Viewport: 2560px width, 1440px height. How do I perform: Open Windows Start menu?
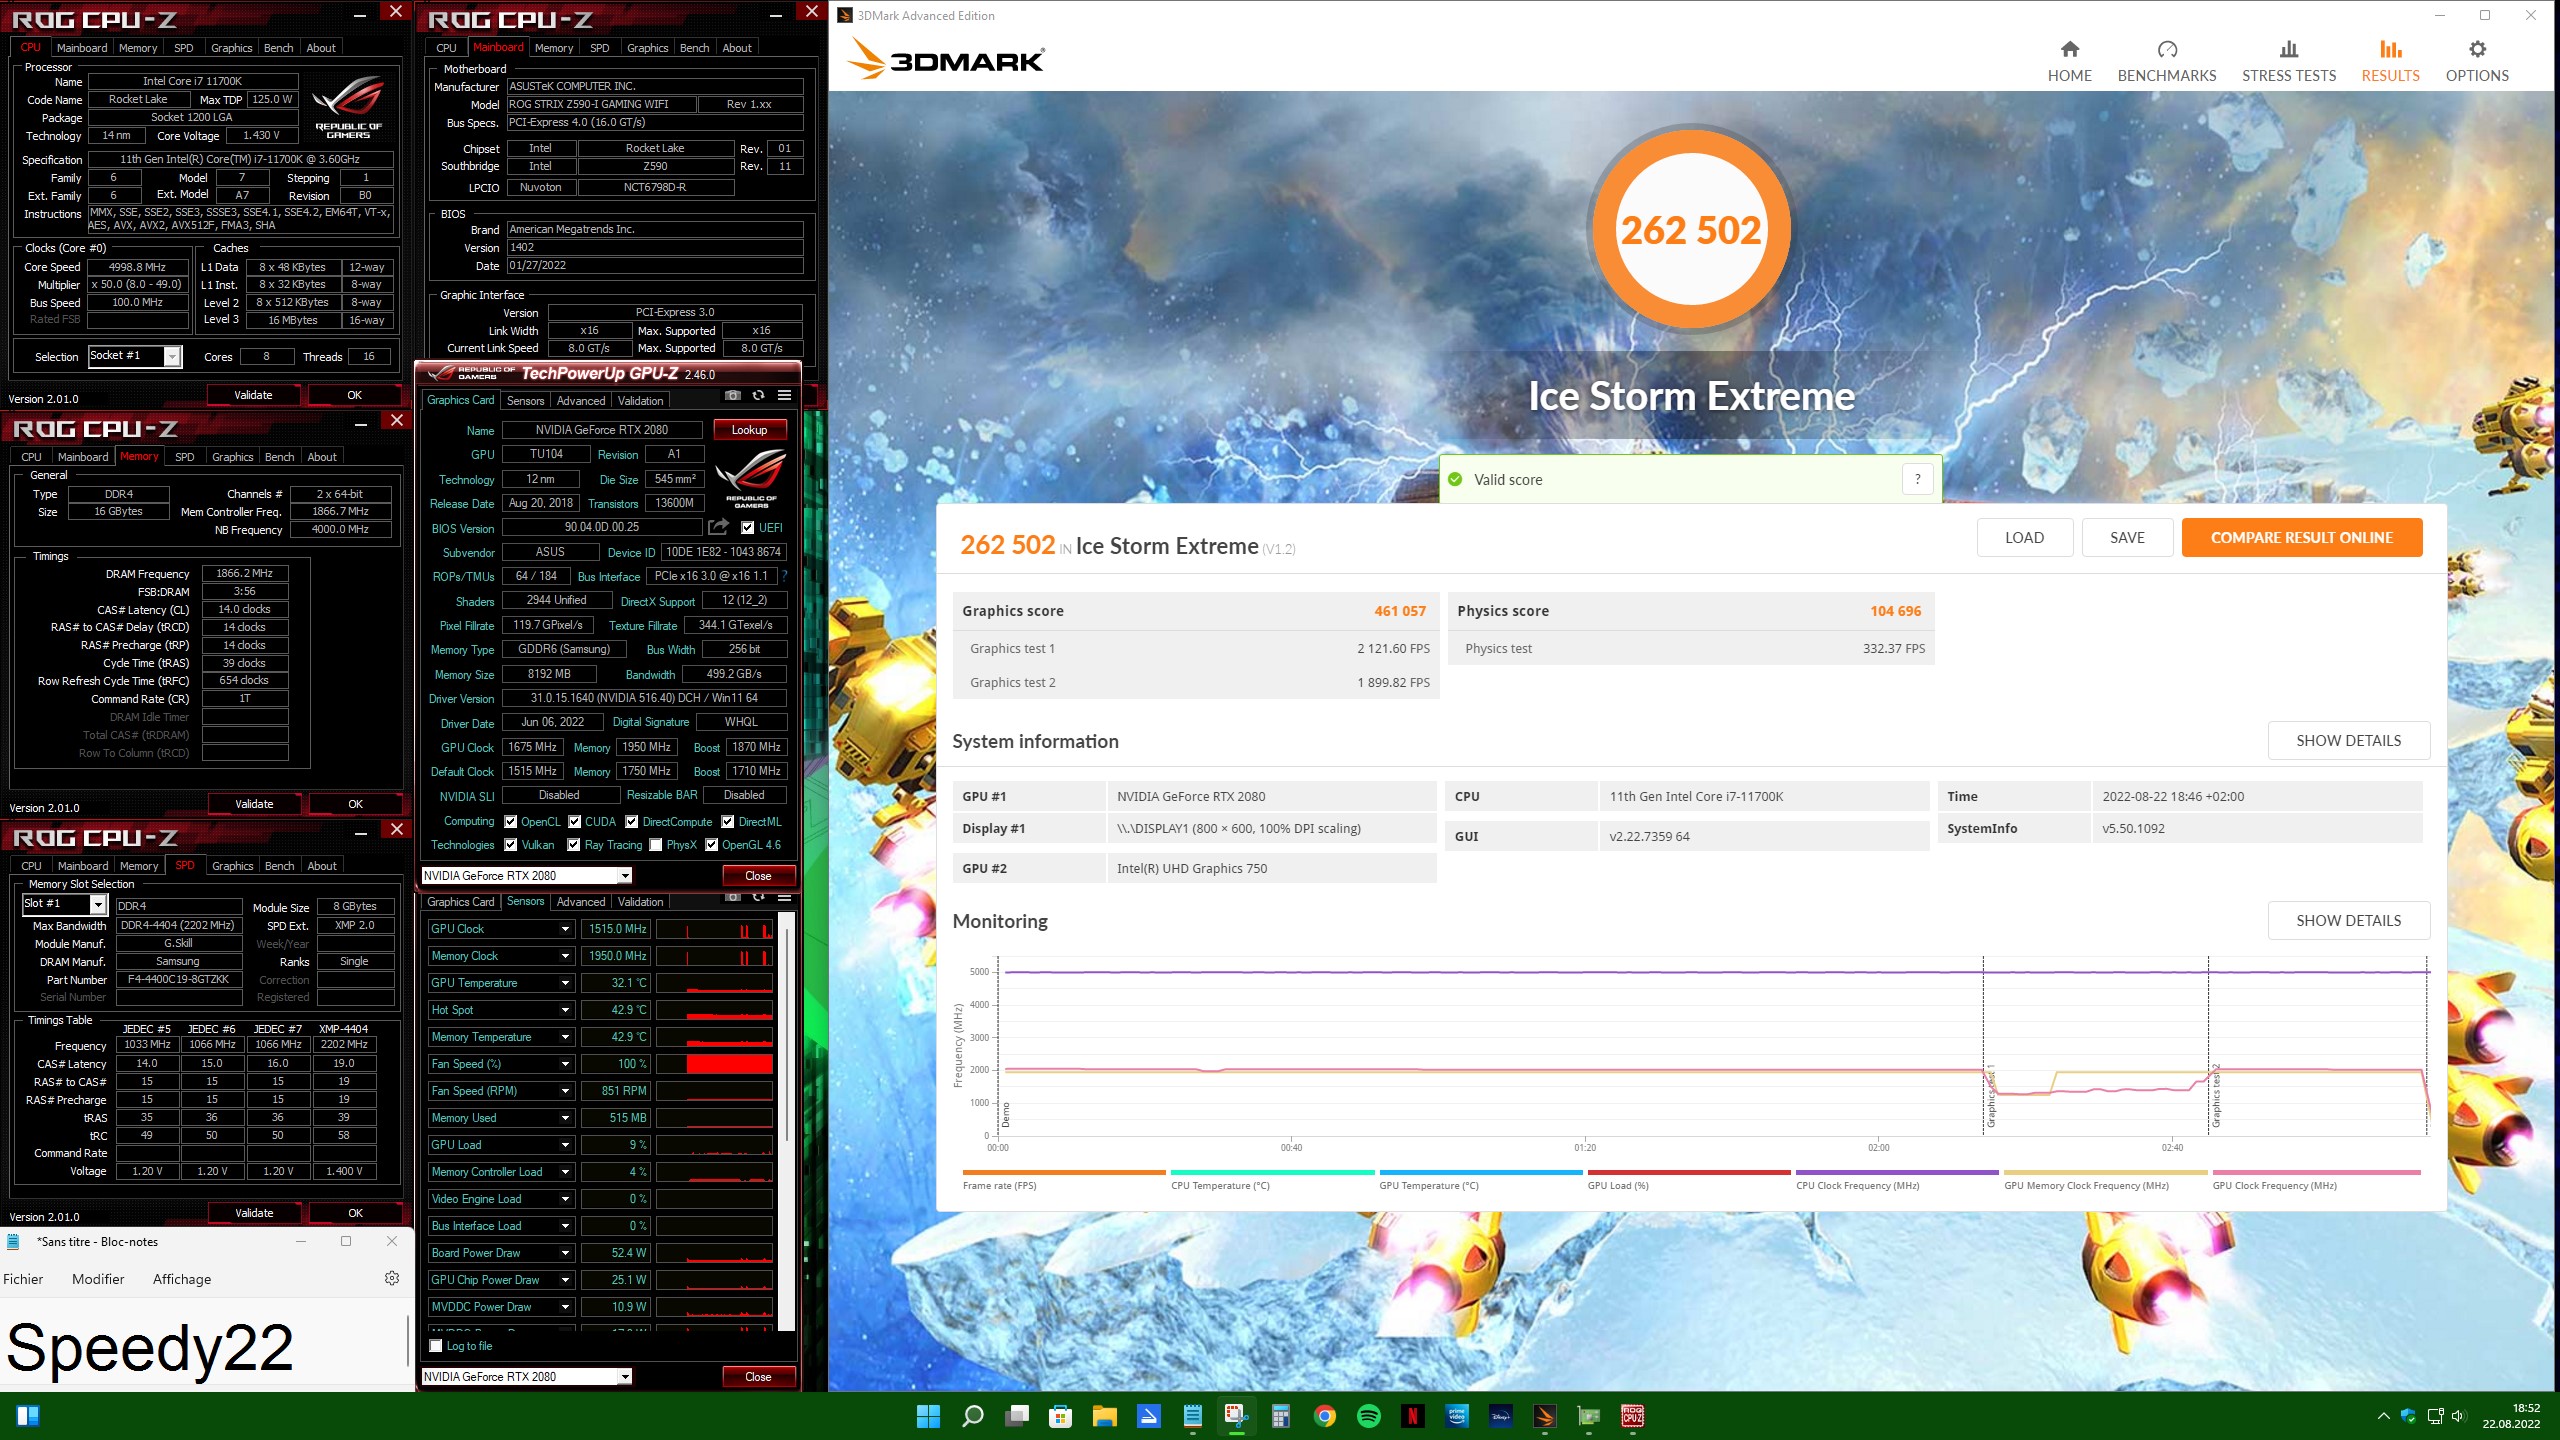coord(929,1416)
